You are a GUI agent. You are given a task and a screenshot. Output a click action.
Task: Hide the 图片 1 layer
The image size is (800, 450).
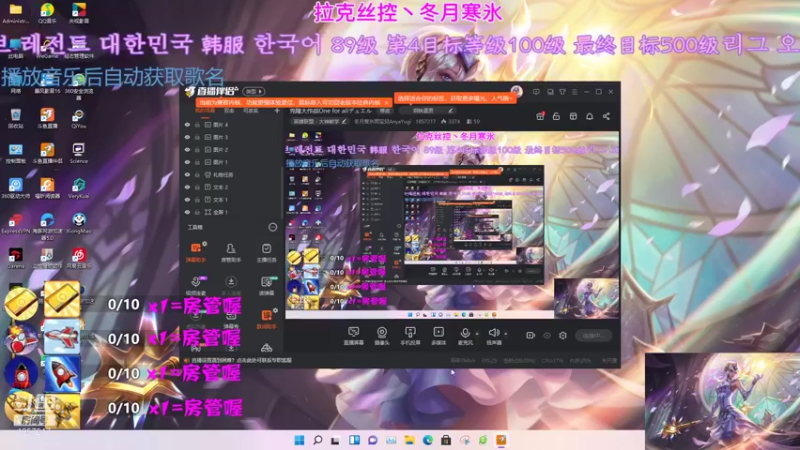pyautogui.click(x=187, y=162)
